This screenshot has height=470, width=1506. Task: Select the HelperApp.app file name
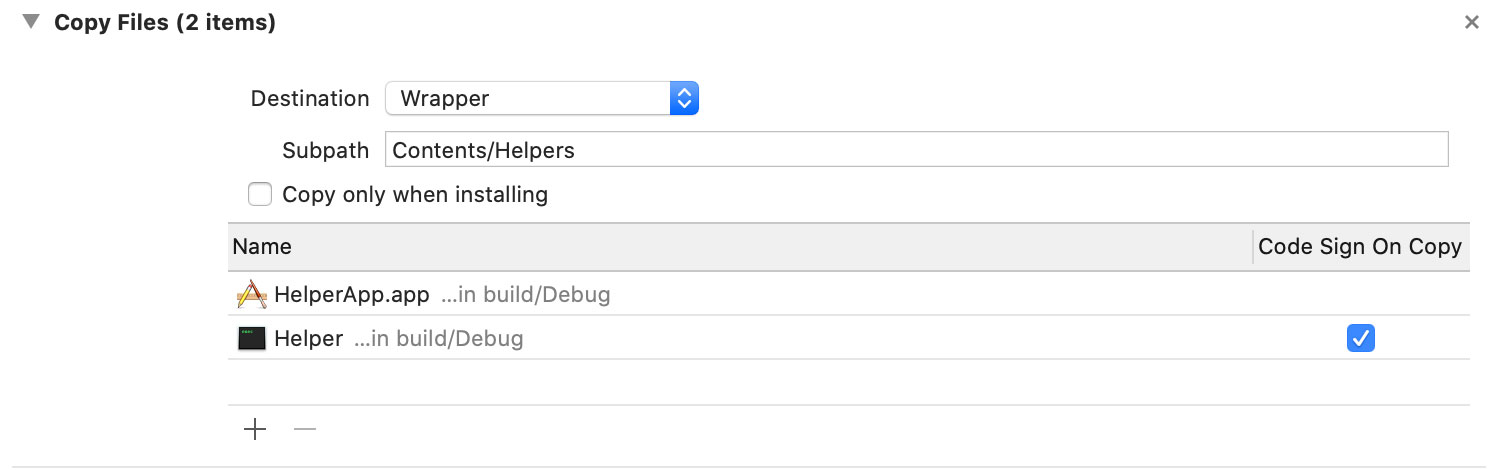tap(352, 295)
